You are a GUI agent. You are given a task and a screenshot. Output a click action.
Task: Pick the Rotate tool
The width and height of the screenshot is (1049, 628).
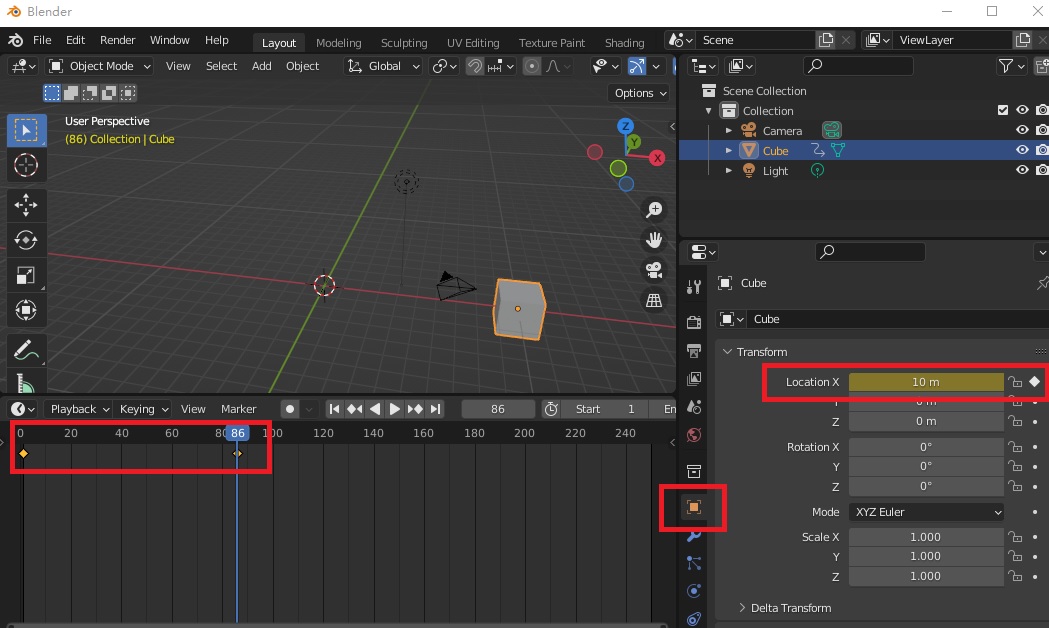[26, 240]
